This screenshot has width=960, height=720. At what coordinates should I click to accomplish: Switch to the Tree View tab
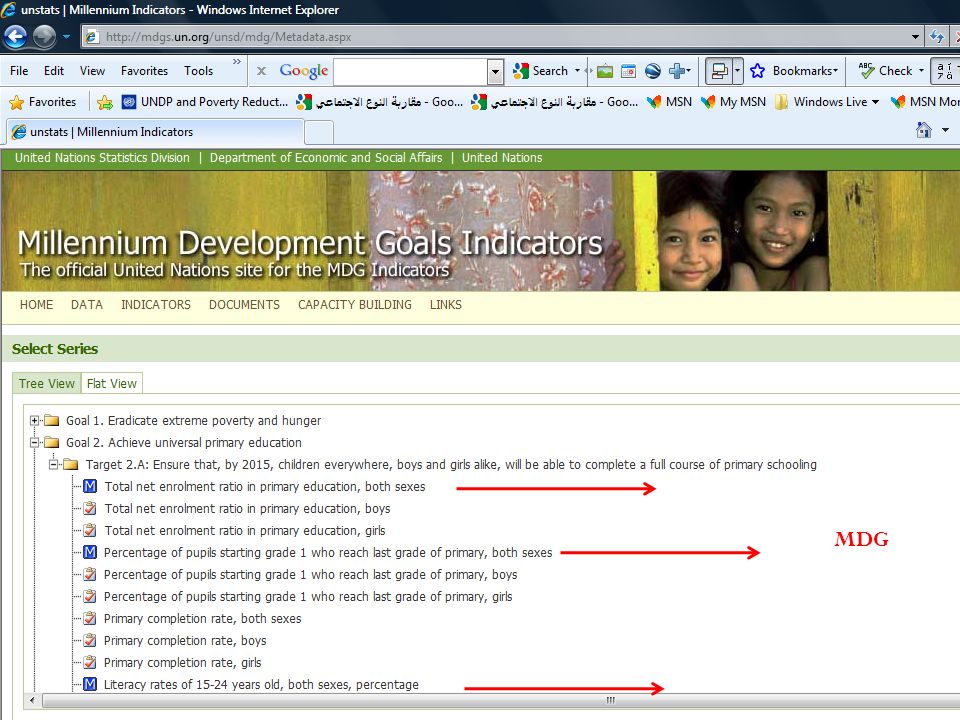point(47,383)
